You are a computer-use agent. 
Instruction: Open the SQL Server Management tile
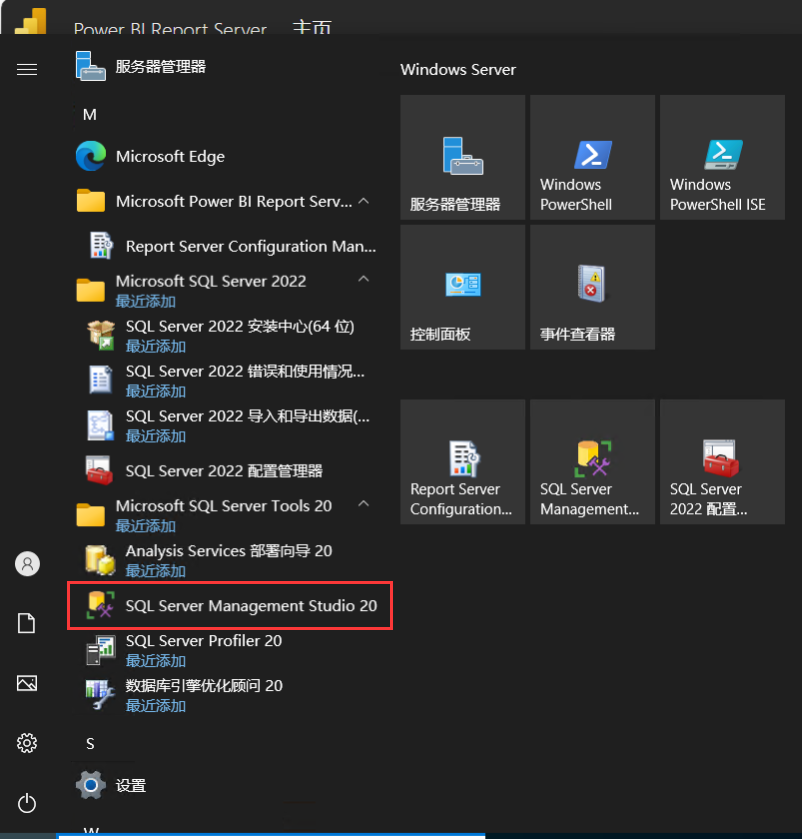[x=592, y=462]
